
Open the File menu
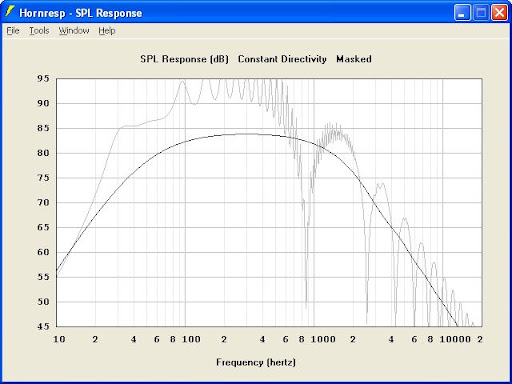click(x=13, y=31)
